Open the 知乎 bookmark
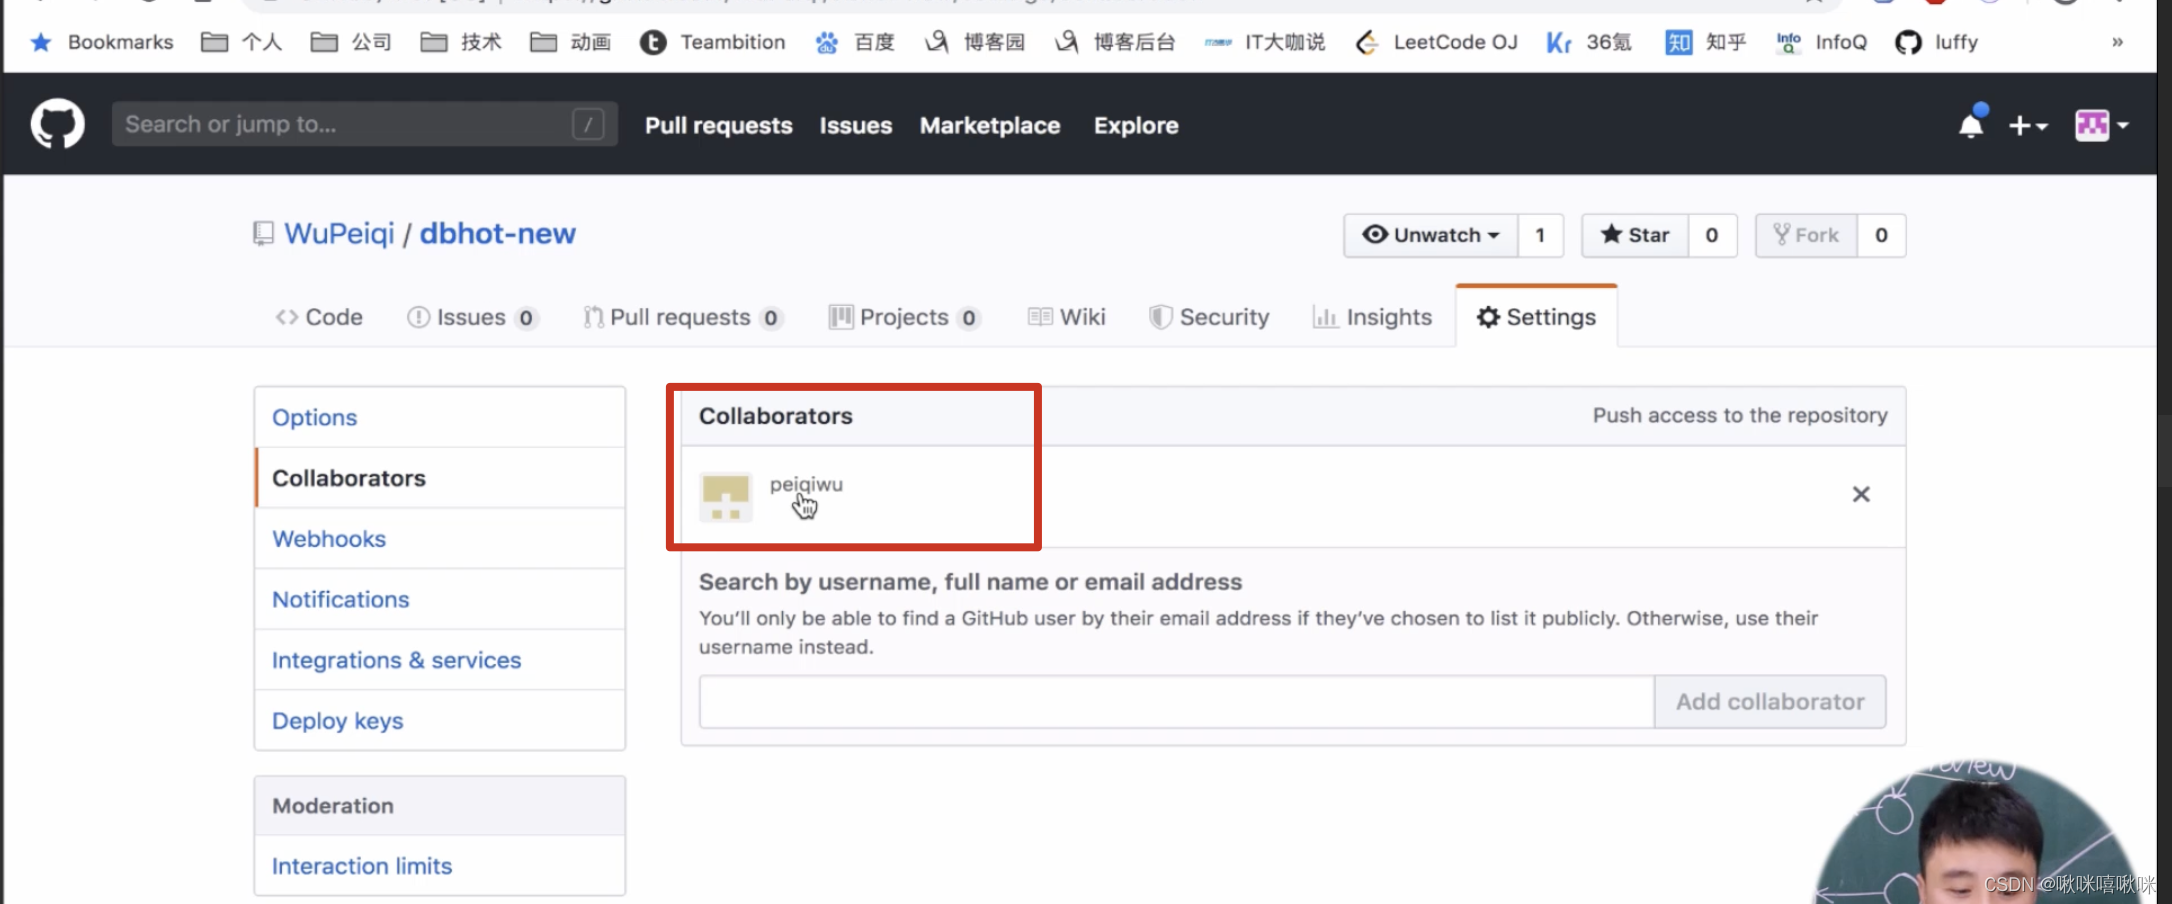This screenshot has width=2172, height=904. click(1706, 42)
